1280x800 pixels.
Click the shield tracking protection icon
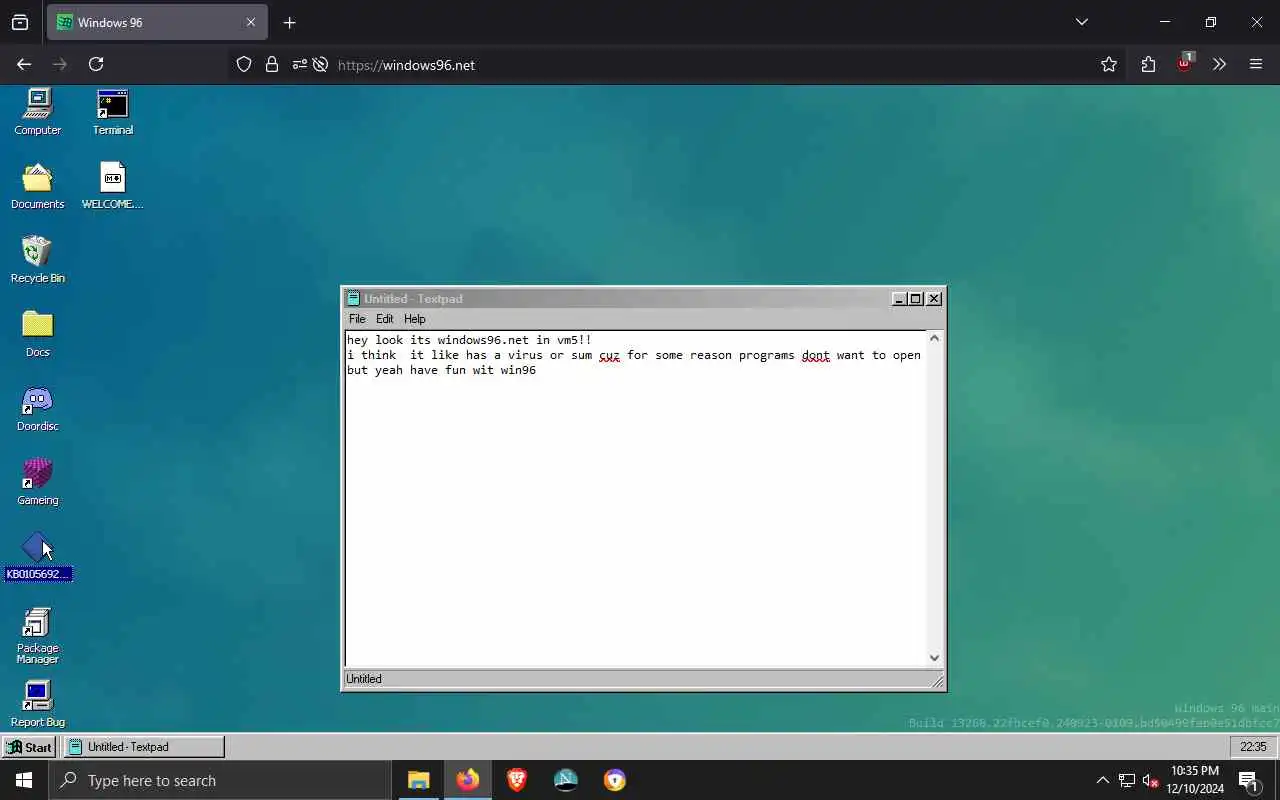244,64
